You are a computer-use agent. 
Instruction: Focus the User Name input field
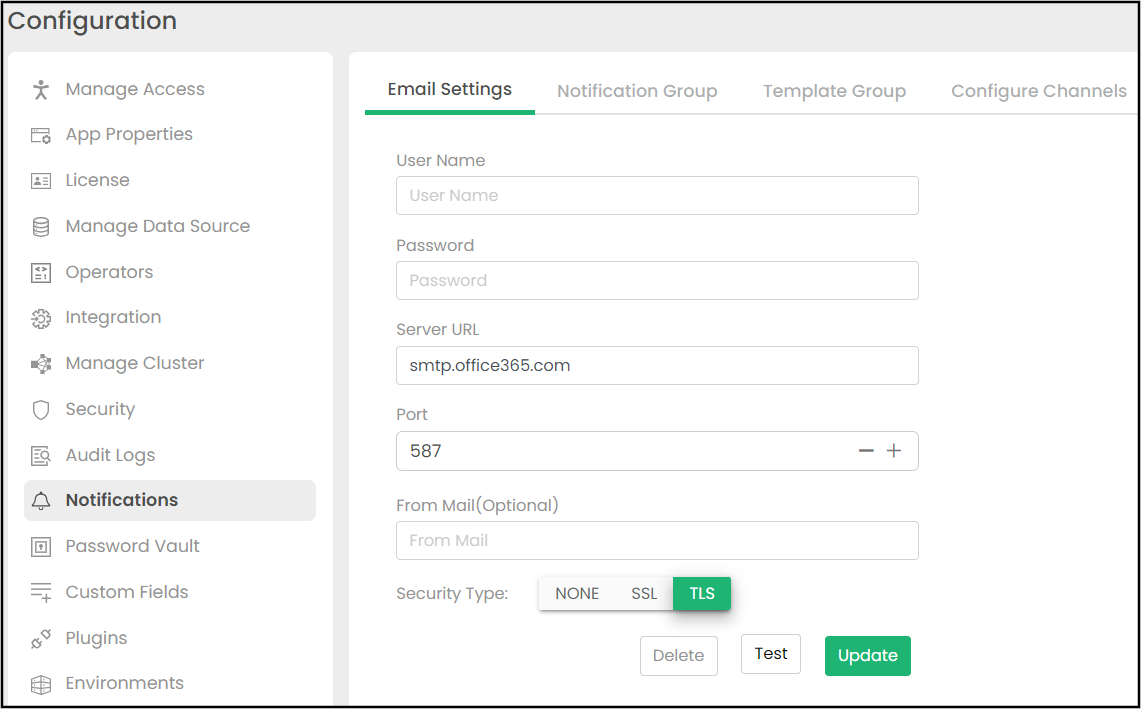click(x=657, y=195)
